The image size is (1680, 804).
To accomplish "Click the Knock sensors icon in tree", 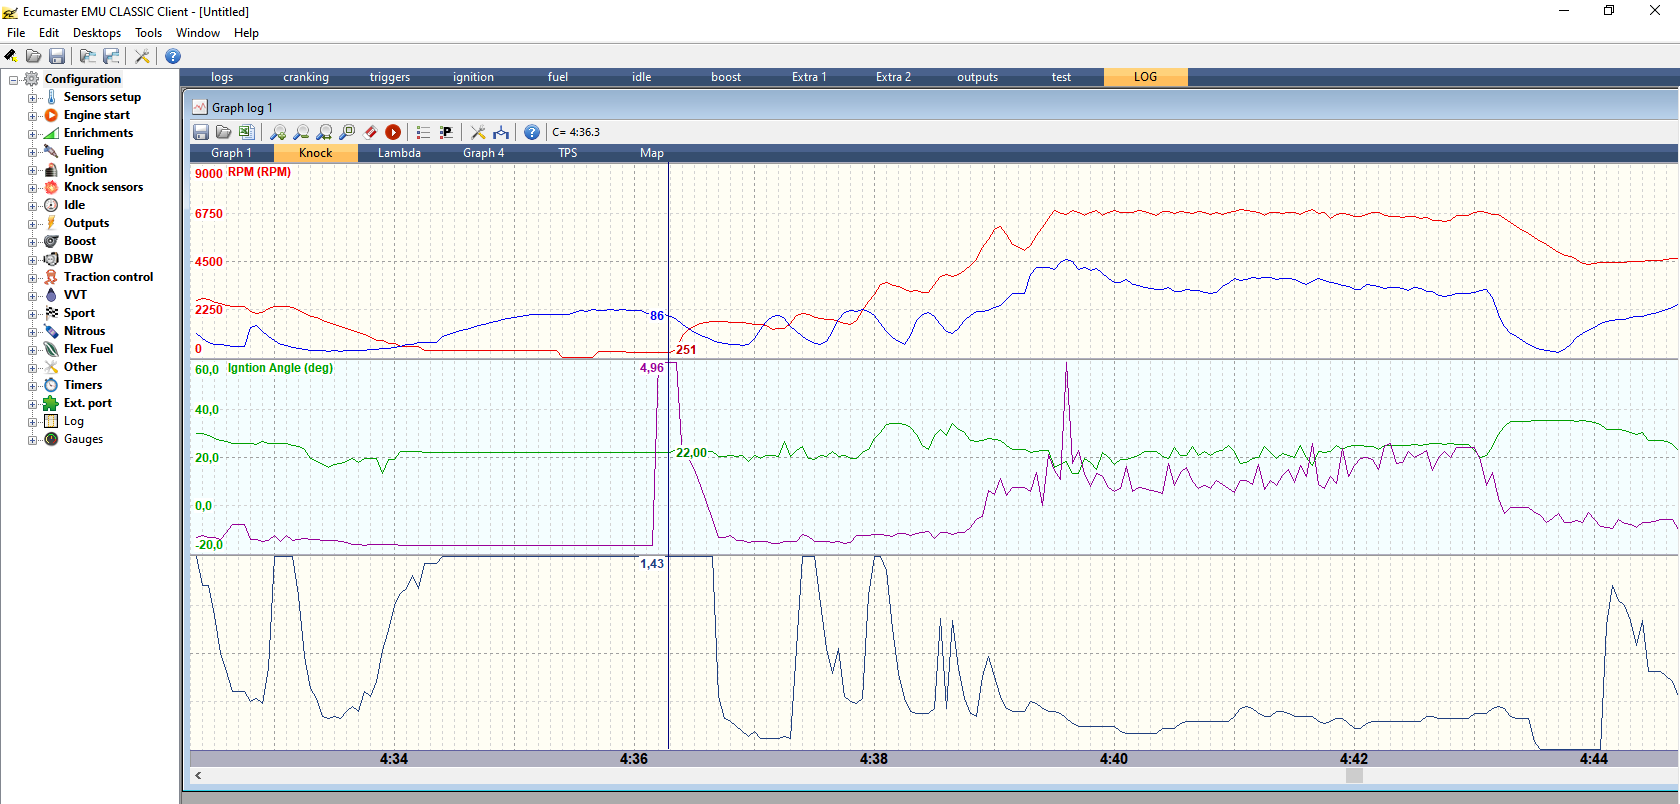I will tap(51, 187).
